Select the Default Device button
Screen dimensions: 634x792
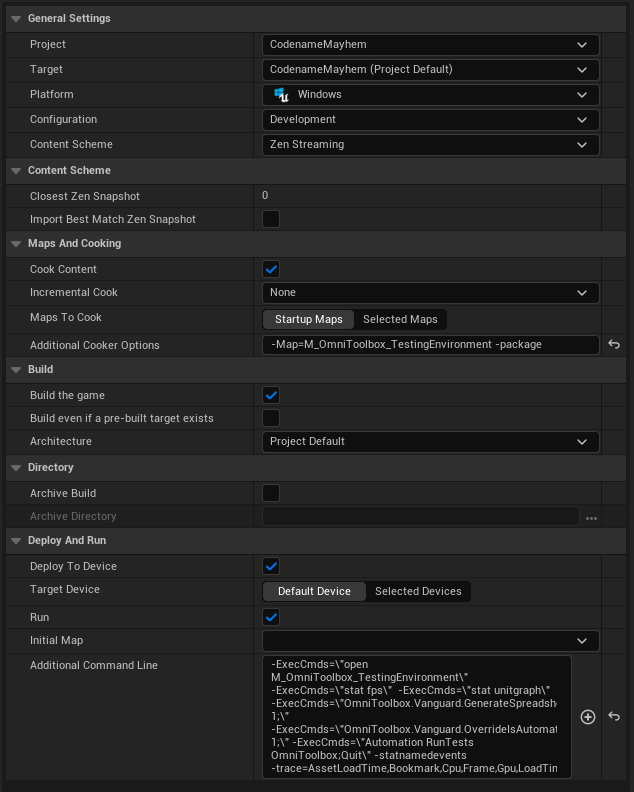[314, 591]
